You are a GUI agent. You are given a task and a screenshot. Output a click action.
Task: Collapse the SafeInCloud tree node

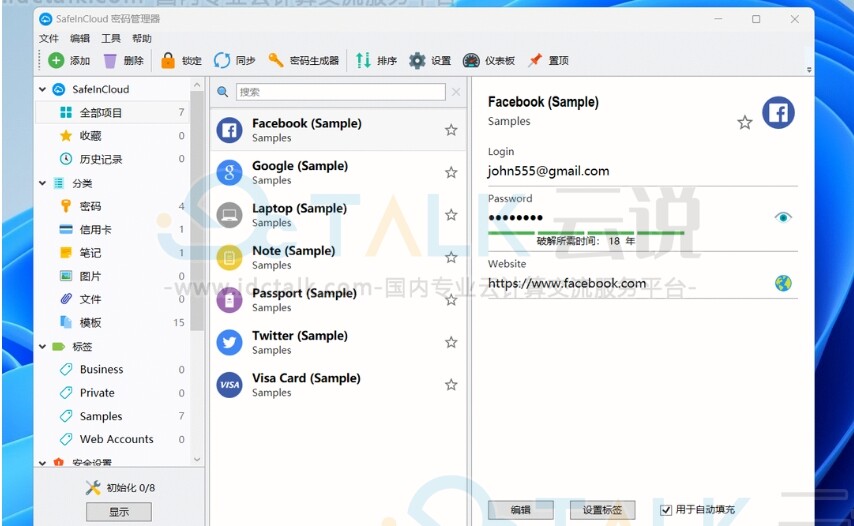42,89
